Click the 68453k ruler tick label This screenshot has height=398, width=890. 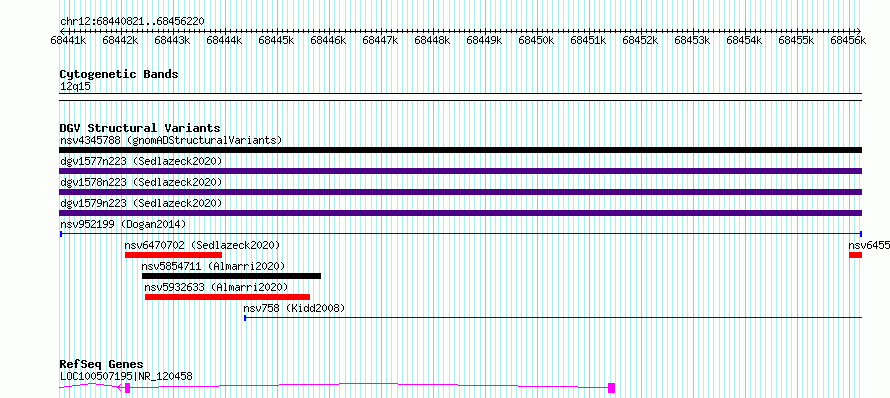[x=692, y=40]
